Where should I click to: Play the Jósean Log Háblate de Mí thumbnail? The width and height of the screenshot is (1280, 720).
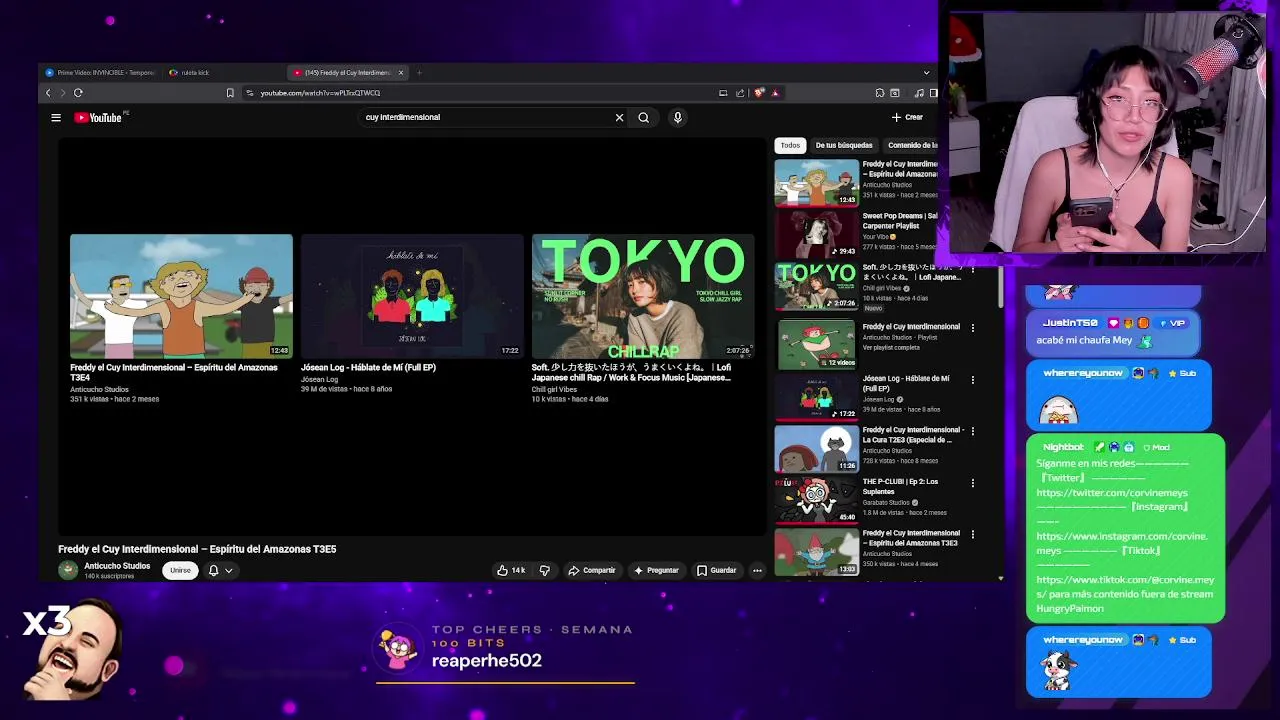pyautogui.click(x=412, y=296)
